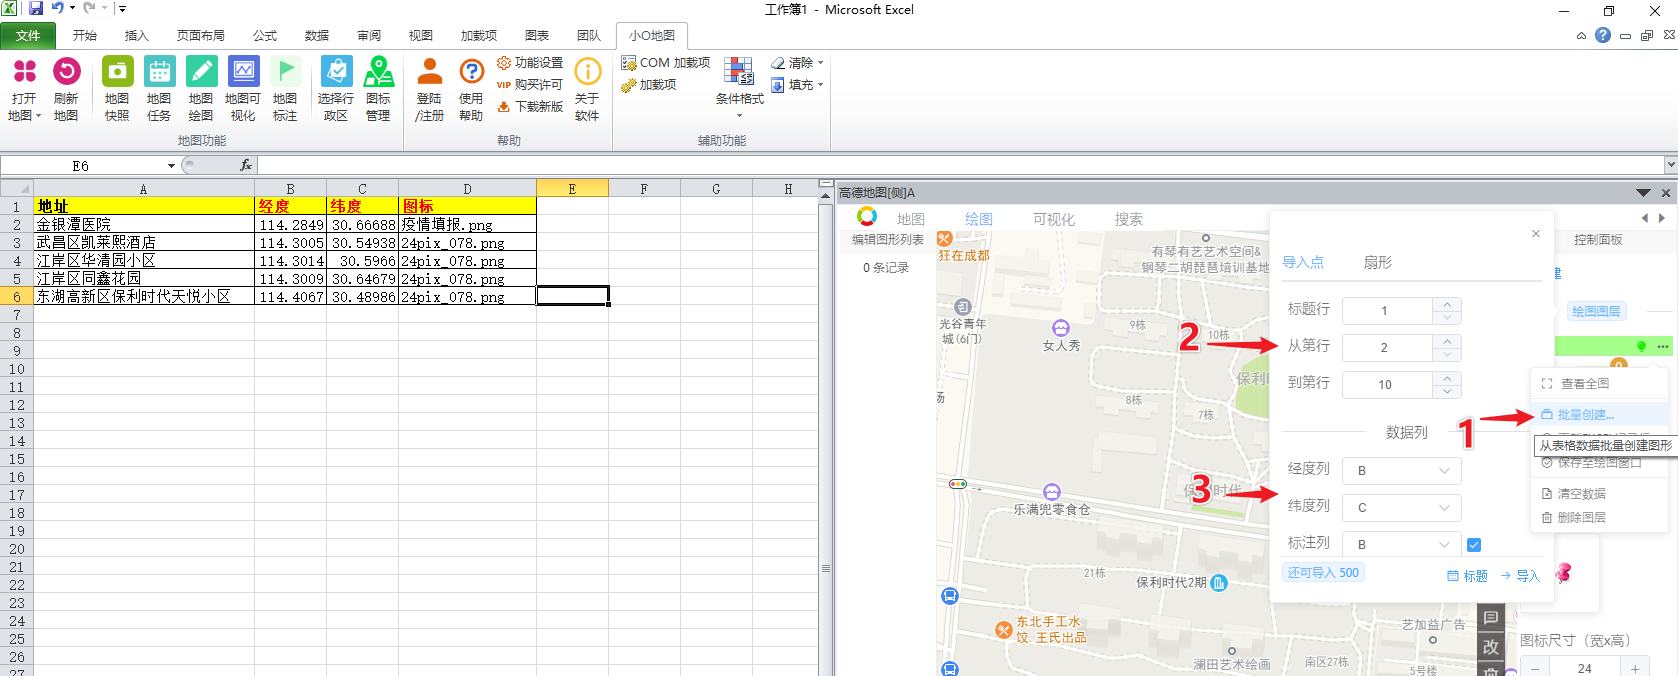Click the save icon in quick access toolbar
Screen dimensions: 1678x676
[36, 8]
